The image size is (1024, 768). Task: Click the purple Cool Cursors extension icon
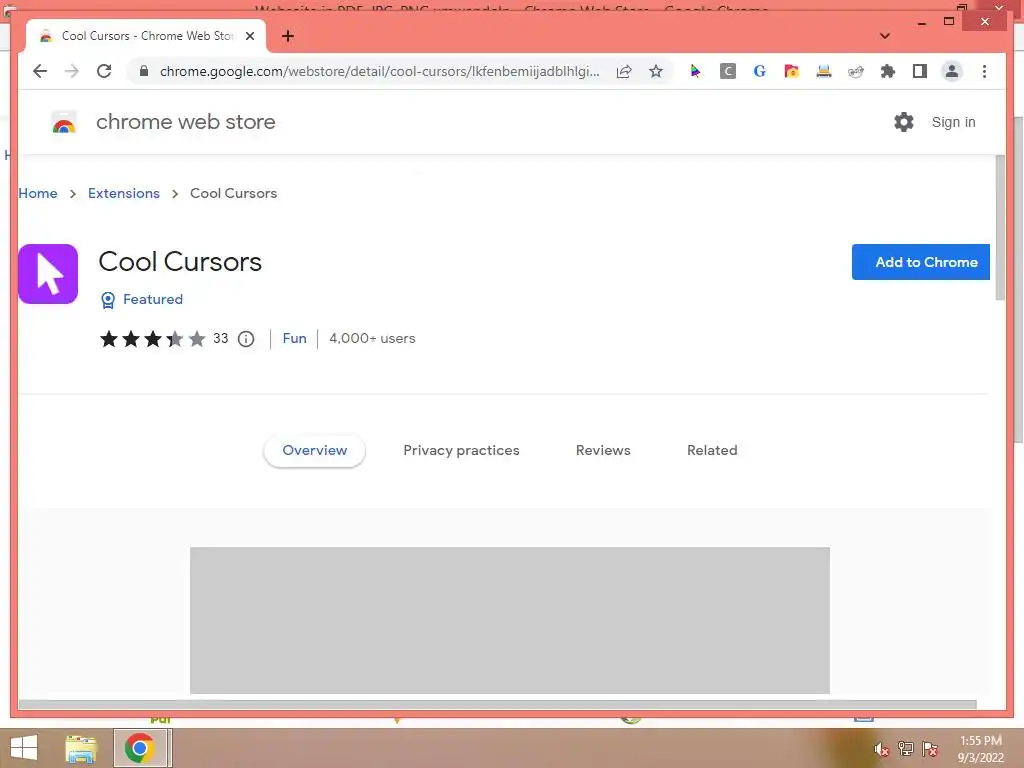coord(48,274)
